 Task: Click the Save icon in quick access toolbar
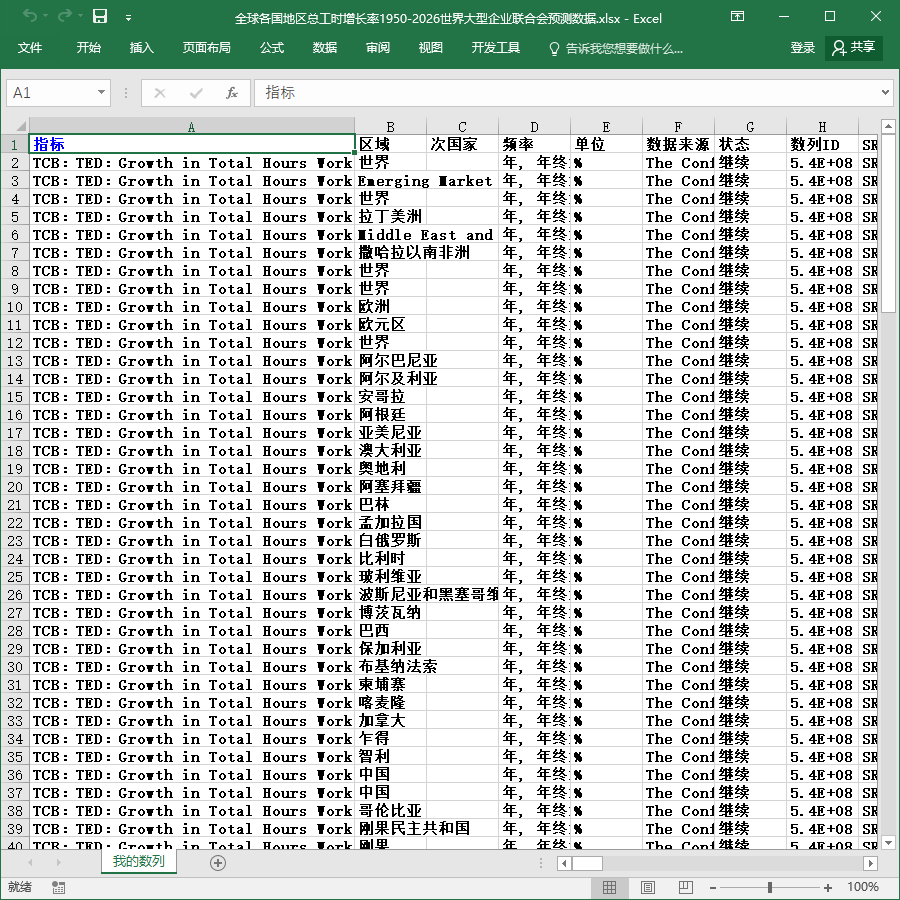click(100, 17)
